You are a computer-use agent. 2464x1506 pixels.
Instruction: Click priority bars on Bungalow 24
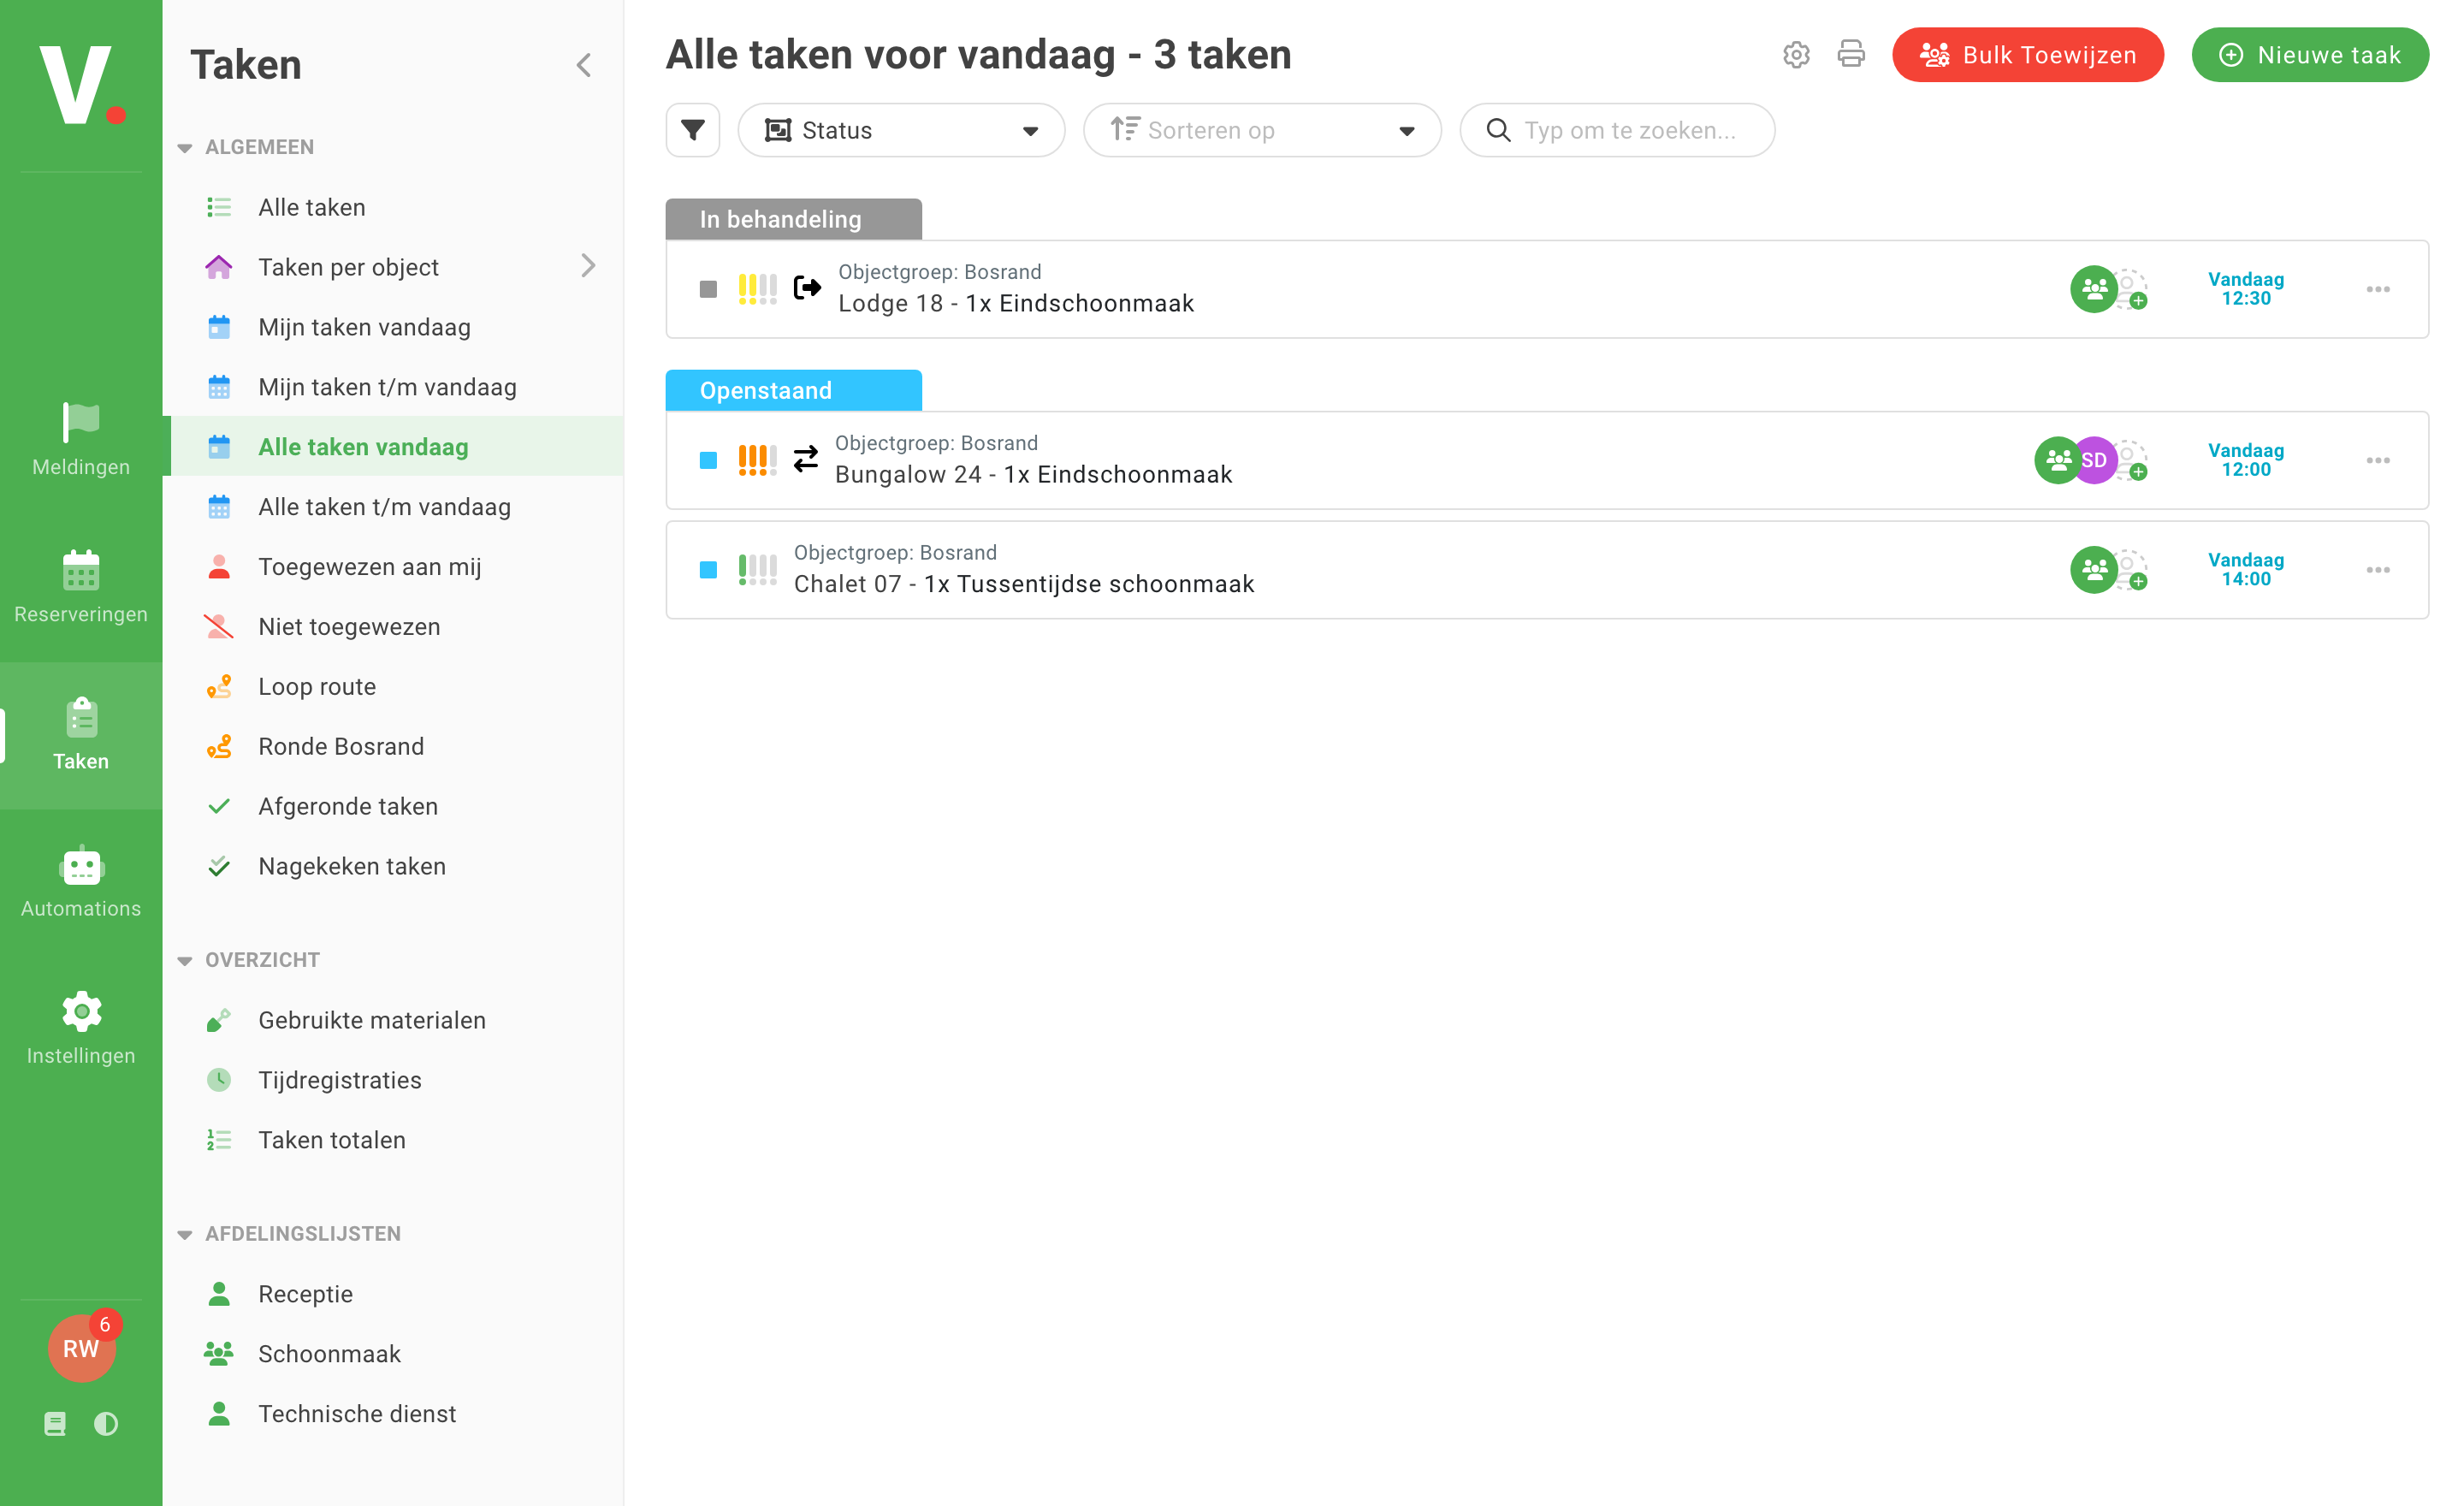(x=757, y=460)
